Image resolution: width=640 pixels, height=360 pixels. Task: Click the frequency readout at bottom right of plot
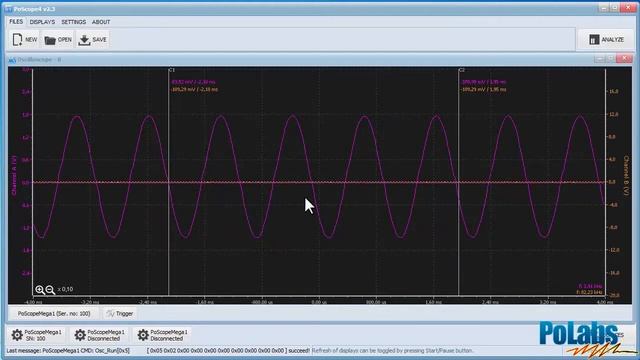pos(590,289)
